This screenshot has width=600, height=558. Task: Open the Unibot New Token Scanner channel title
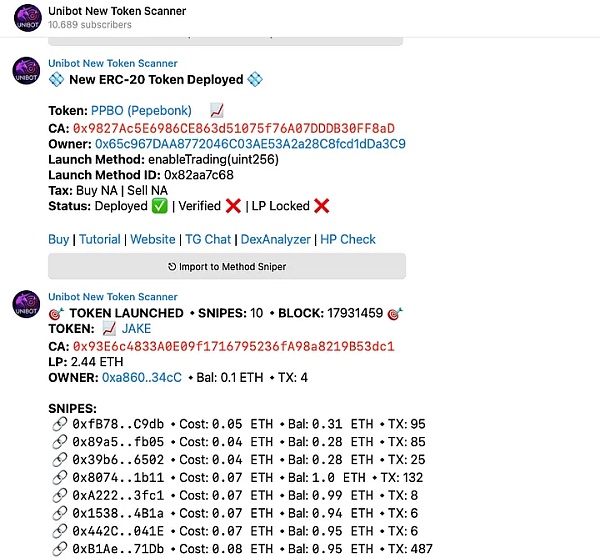click(x=117, y=11)
